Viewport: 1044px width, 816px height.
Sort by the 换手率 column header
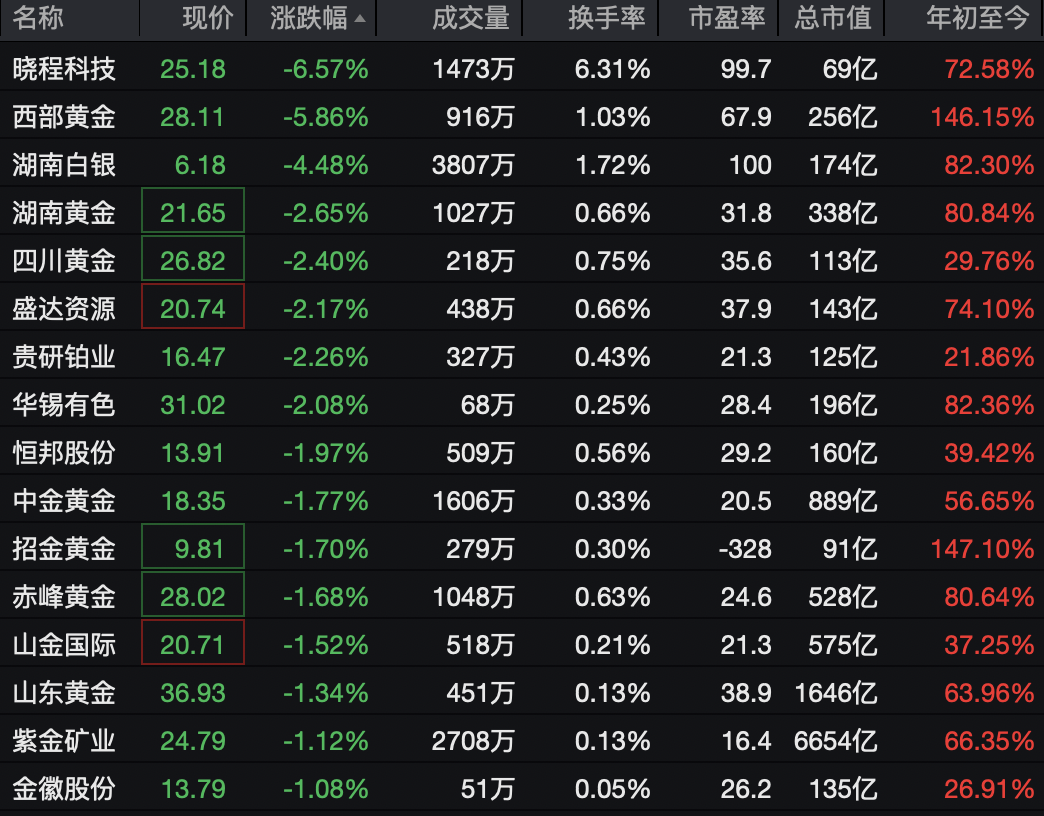coord(607,18)
